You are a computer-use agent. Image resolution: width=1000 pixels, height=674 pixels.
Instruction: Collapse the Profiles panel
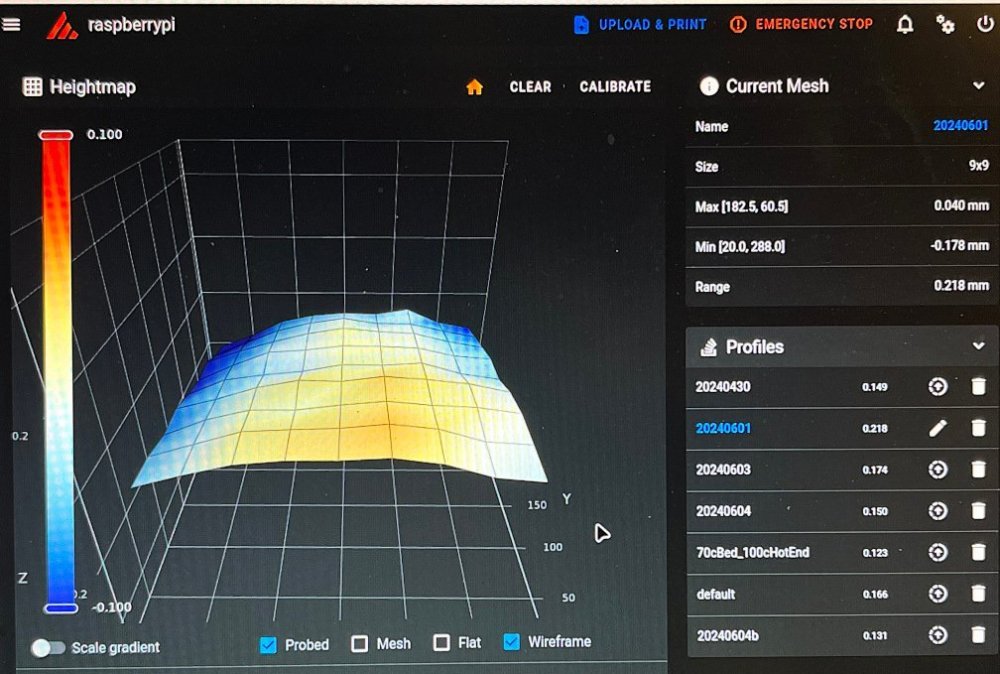[x=978, y=346]
